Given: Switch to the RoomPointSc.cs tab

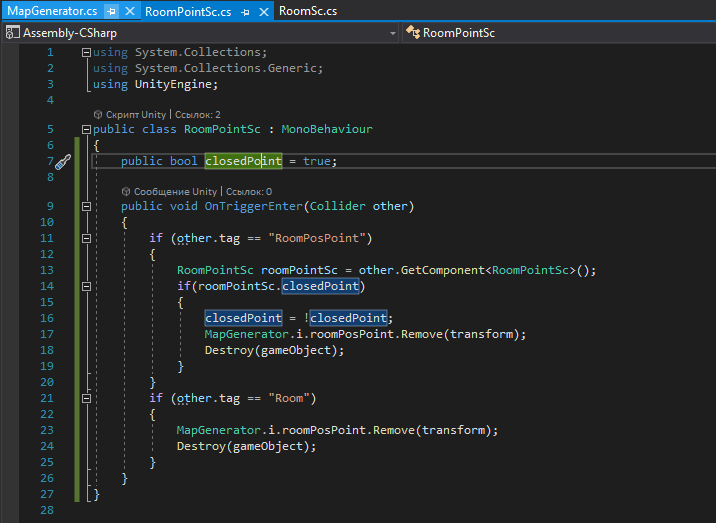Looking at the screenshot, I should coord(188,12).
